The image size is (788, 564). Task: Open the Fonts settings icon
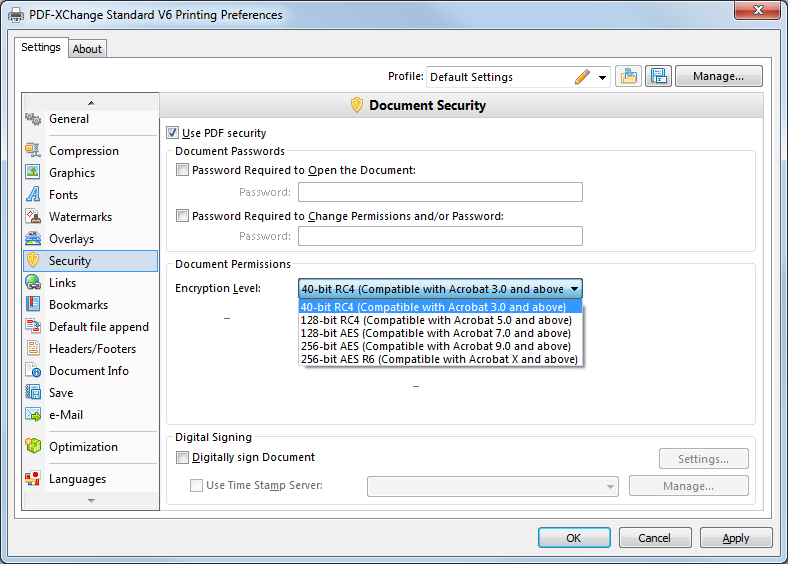pyautogui.click(x=33, y=195)
